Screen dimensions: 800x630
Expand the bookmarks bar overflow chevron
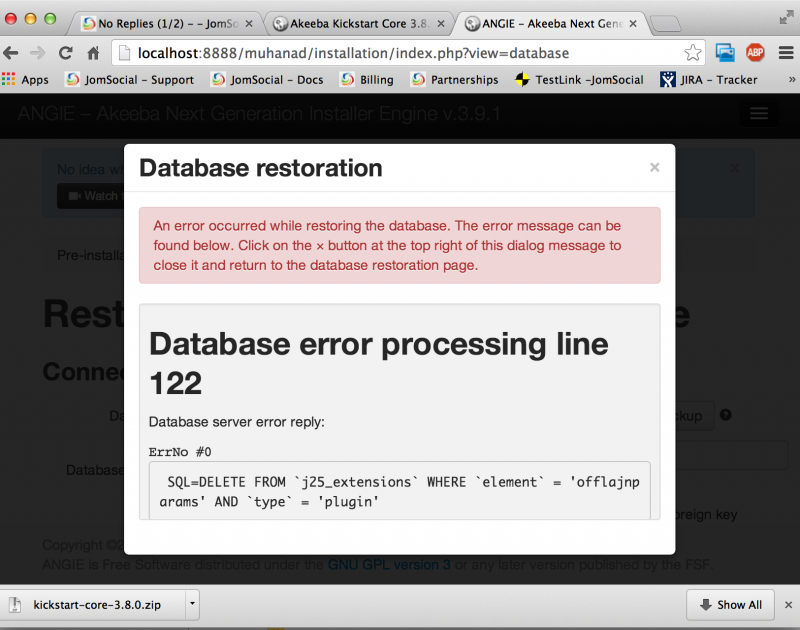792,80
